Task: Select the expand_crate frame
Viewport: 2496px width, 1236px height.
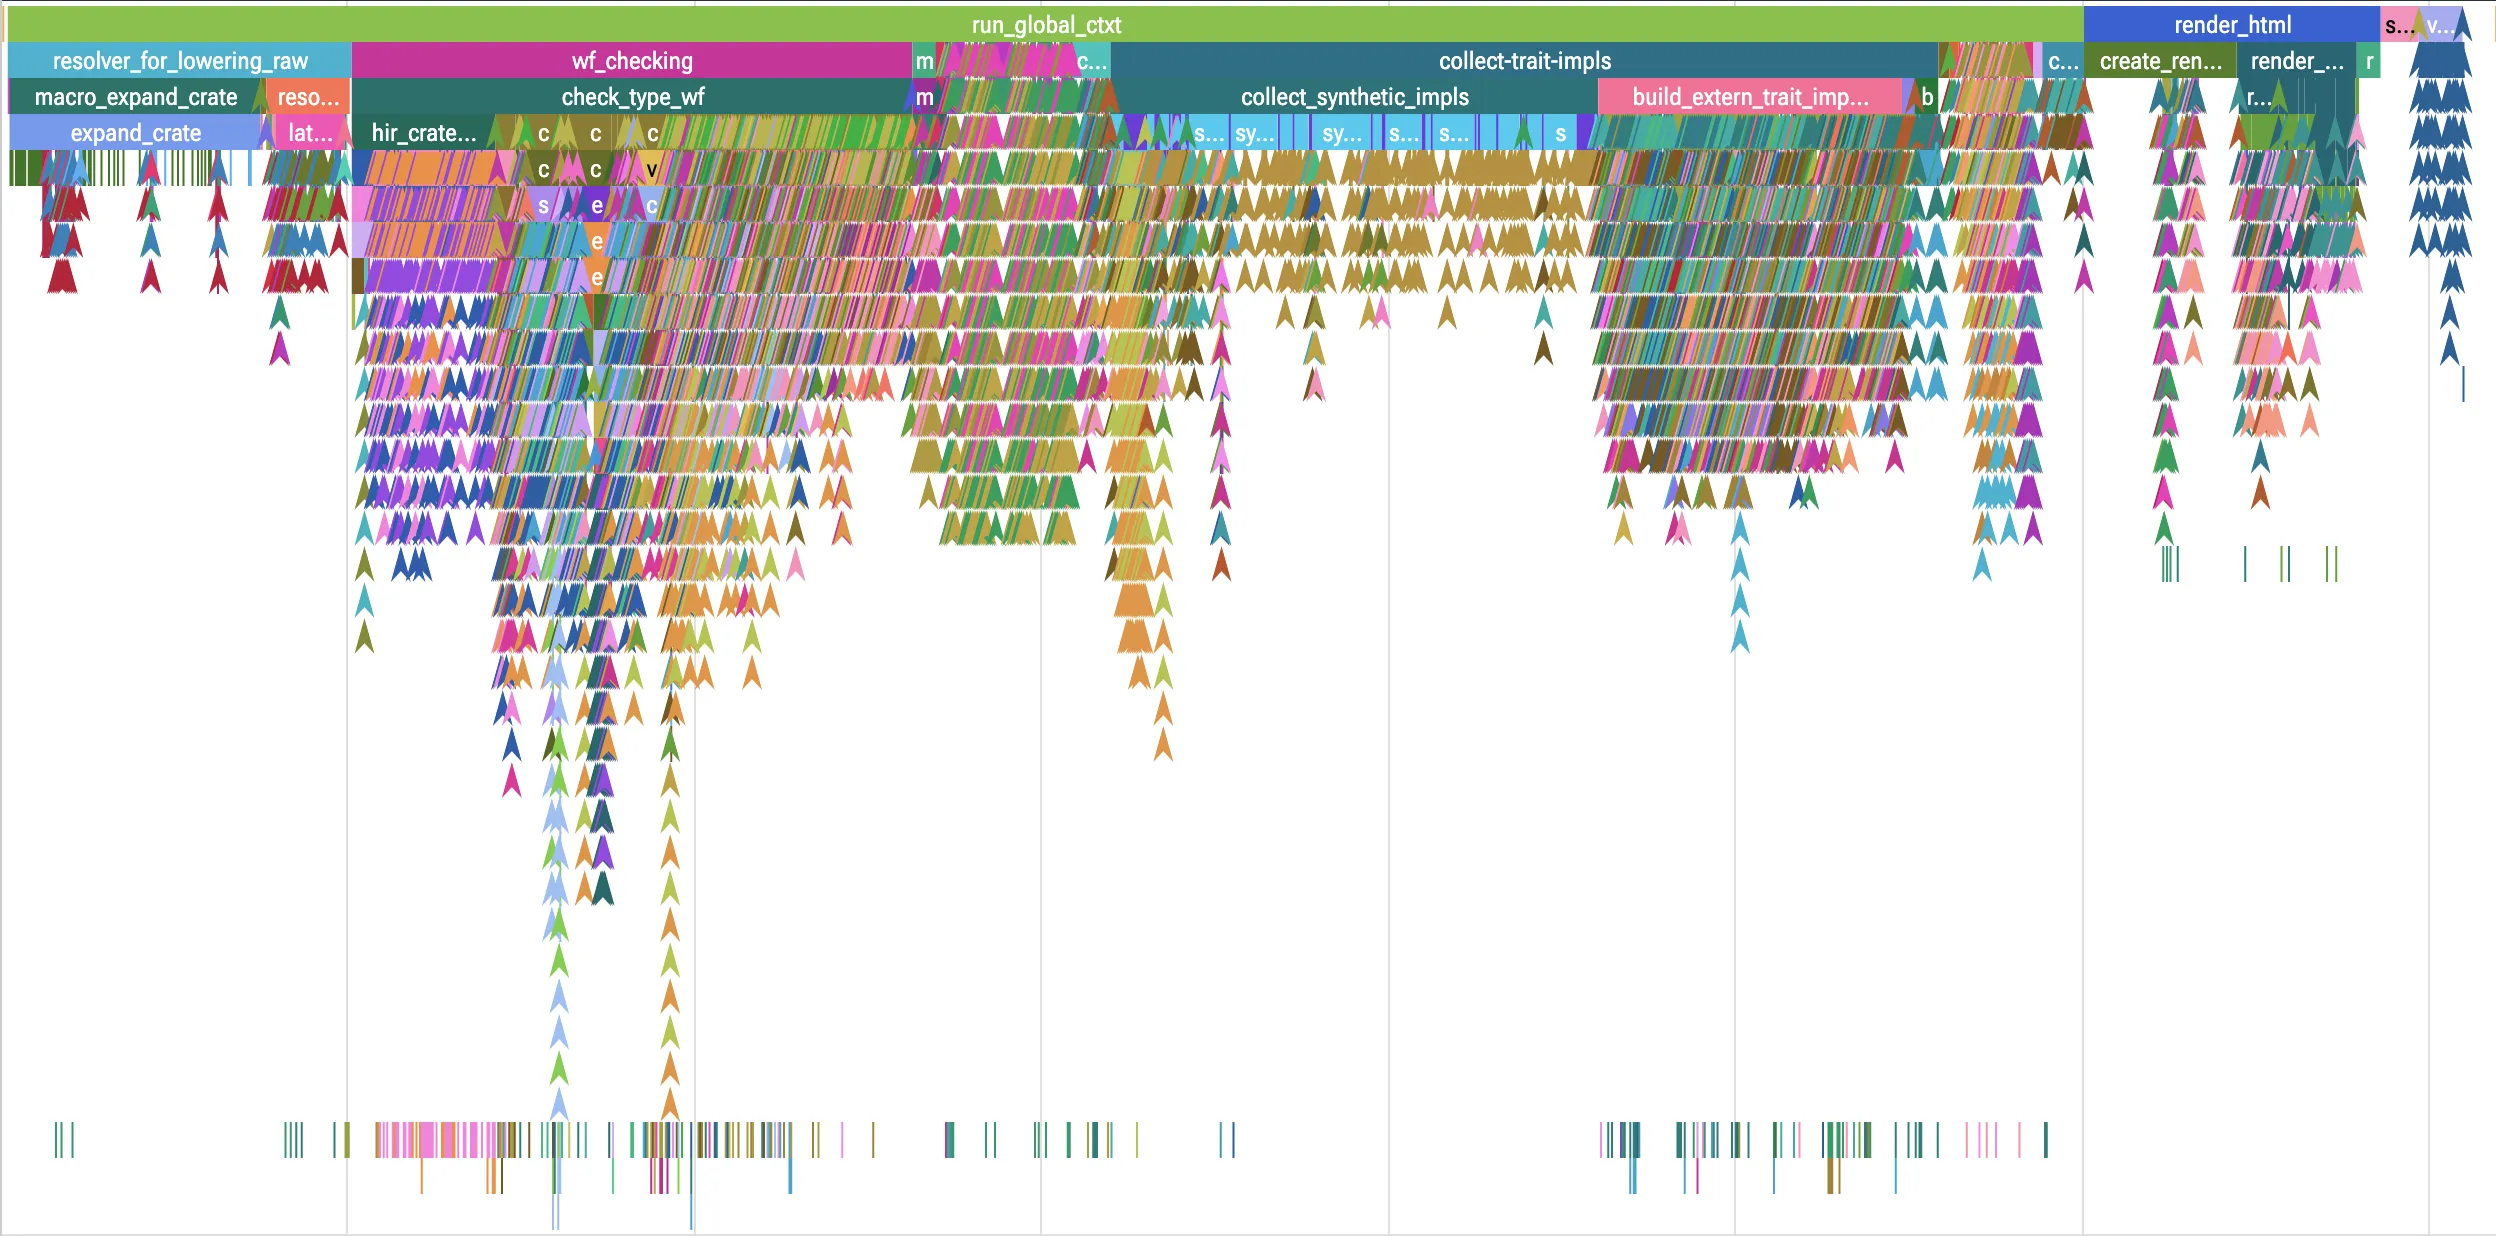Action: (x=135, y=133)
